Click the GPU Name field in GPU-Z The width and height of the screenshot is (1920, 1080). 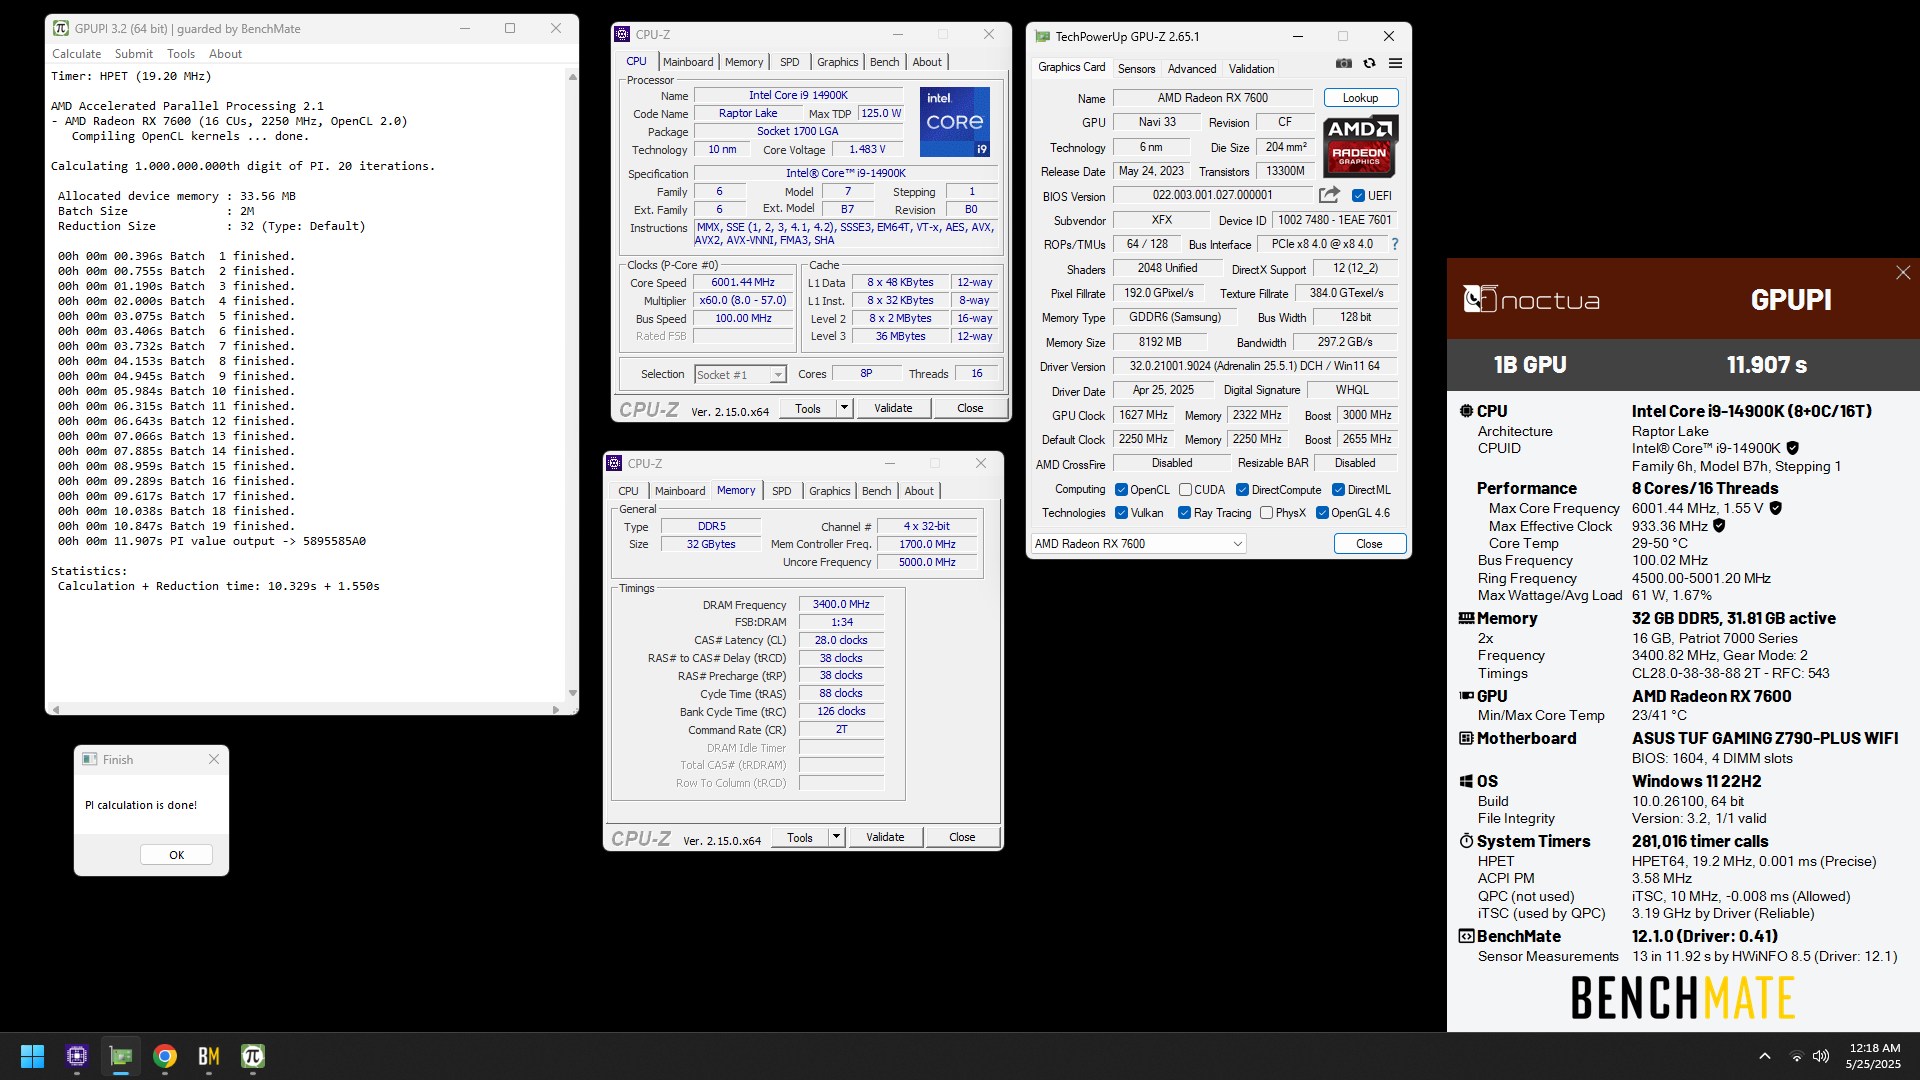pyautogui.click(x=1212, y=98)
